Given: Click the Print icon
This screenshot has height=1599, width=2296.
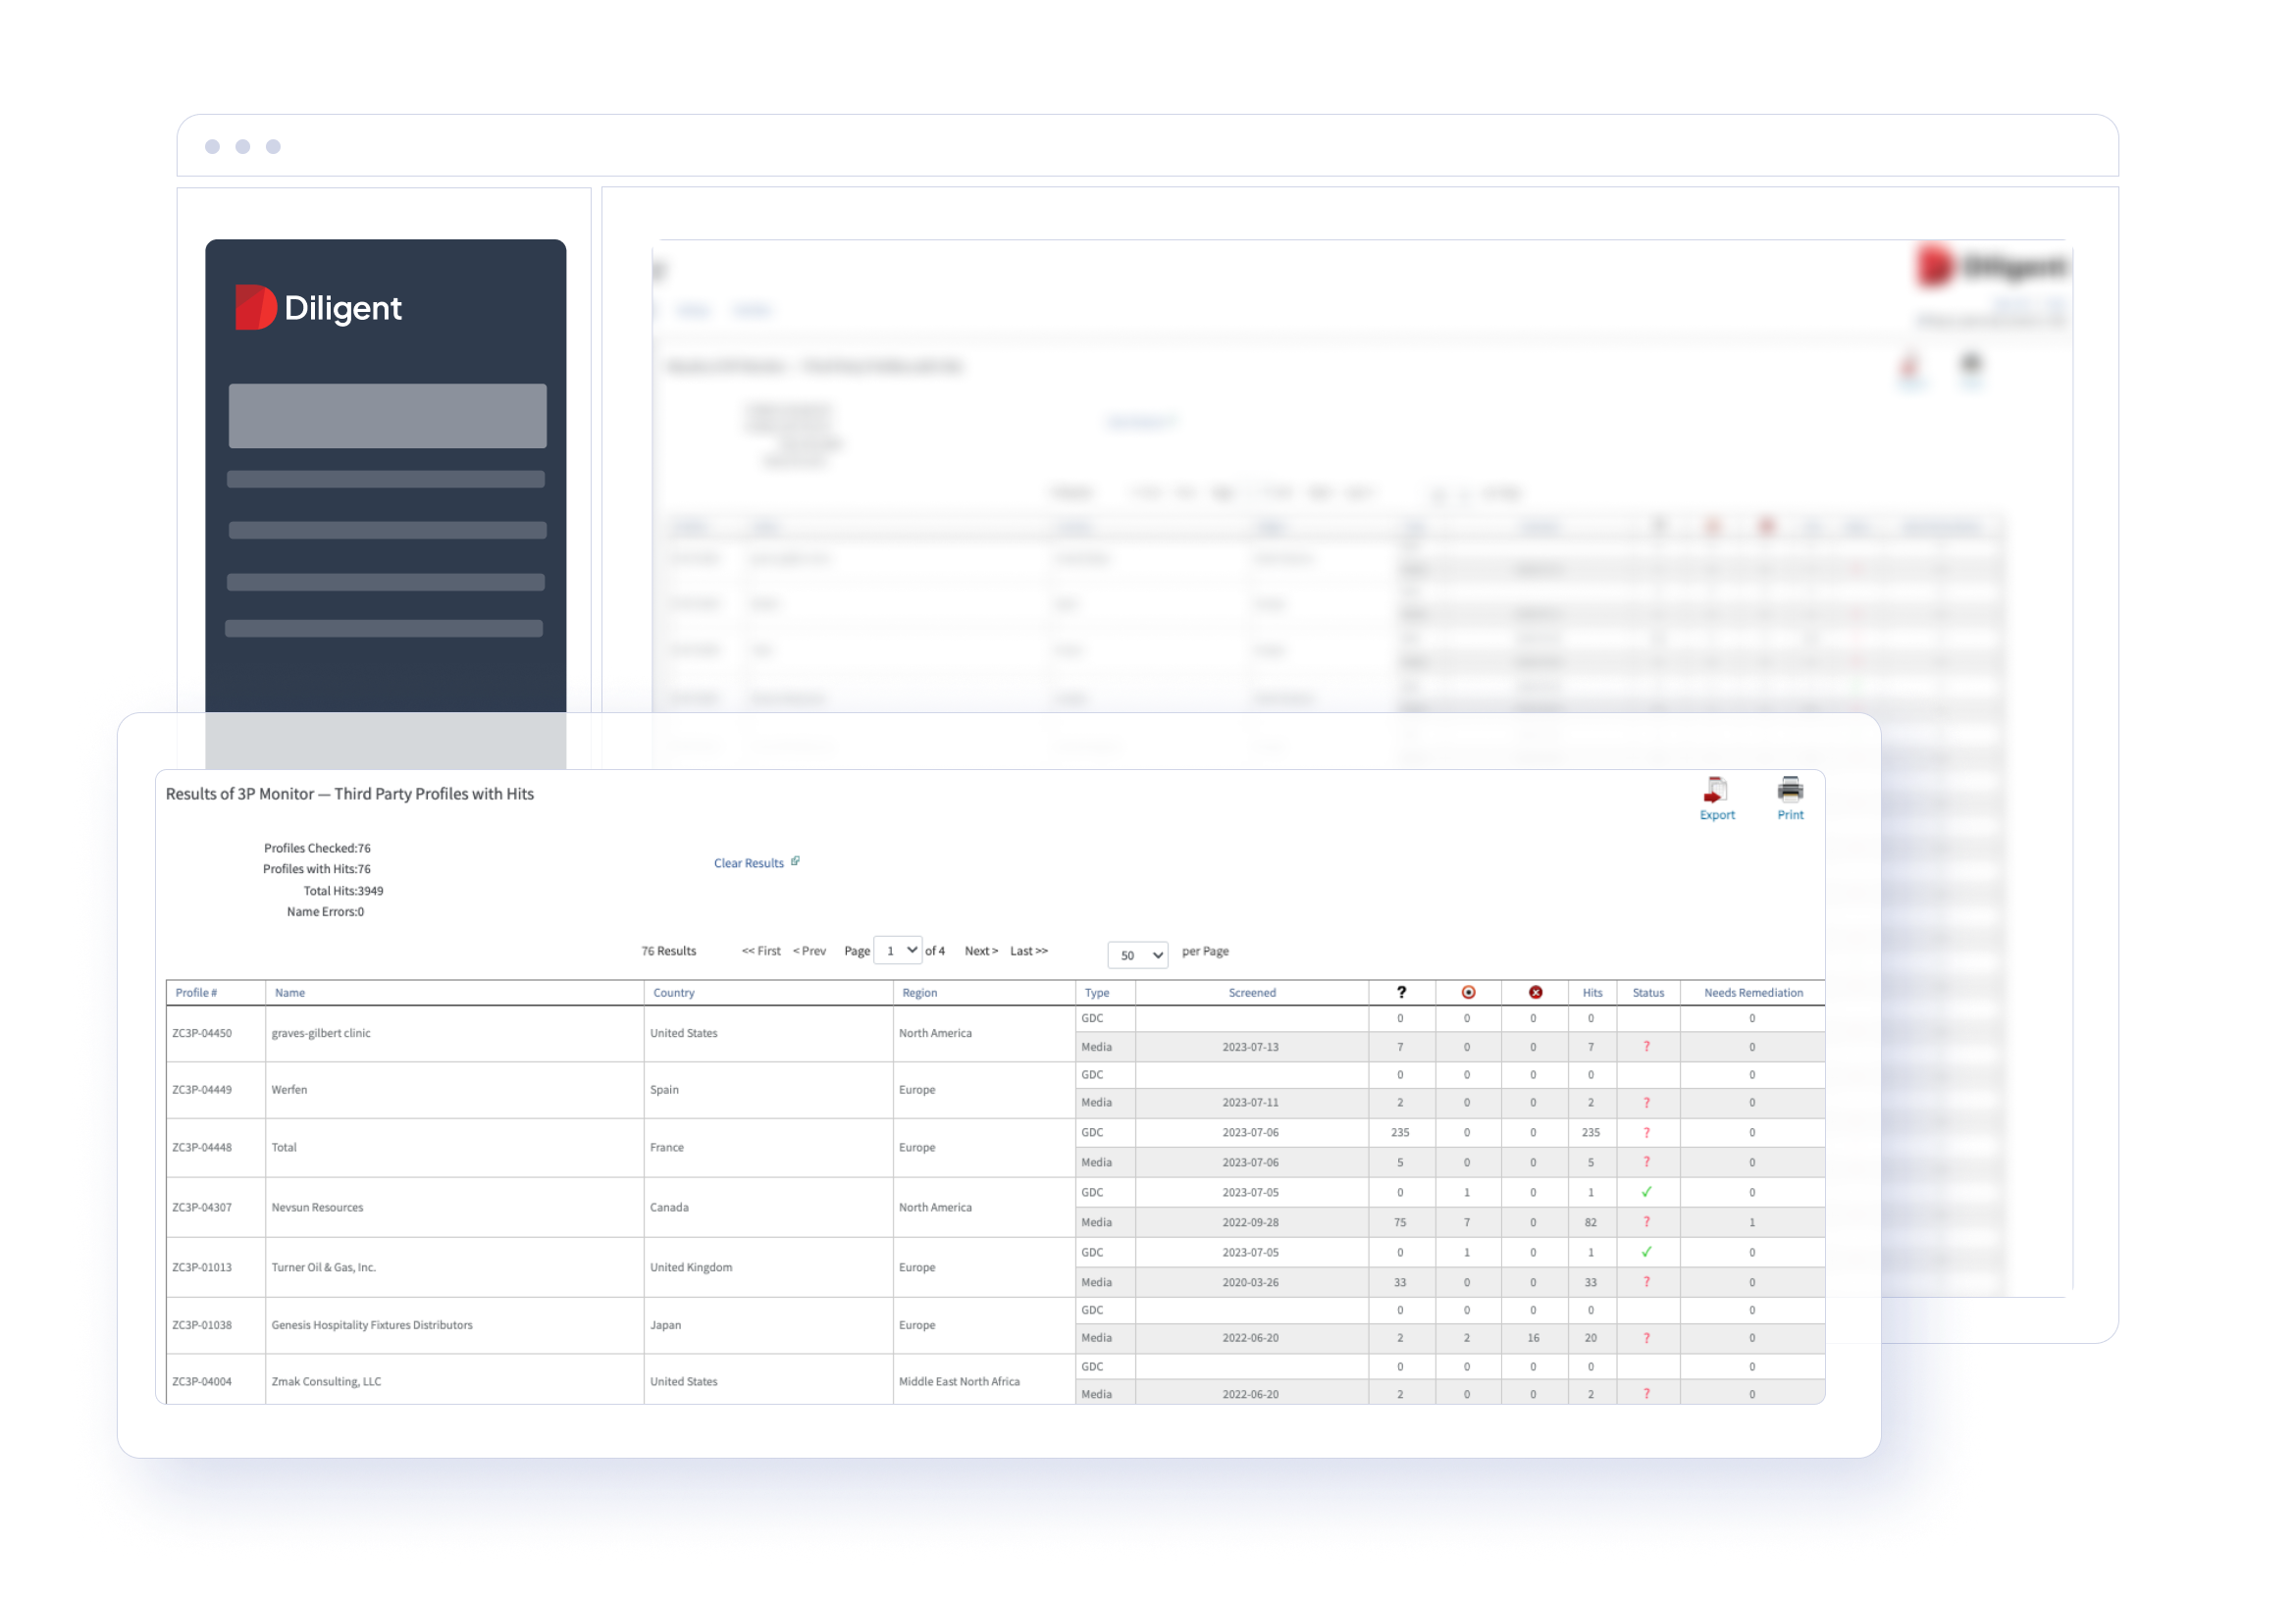Looking at the screenshot, I should tap(1790, 790).
